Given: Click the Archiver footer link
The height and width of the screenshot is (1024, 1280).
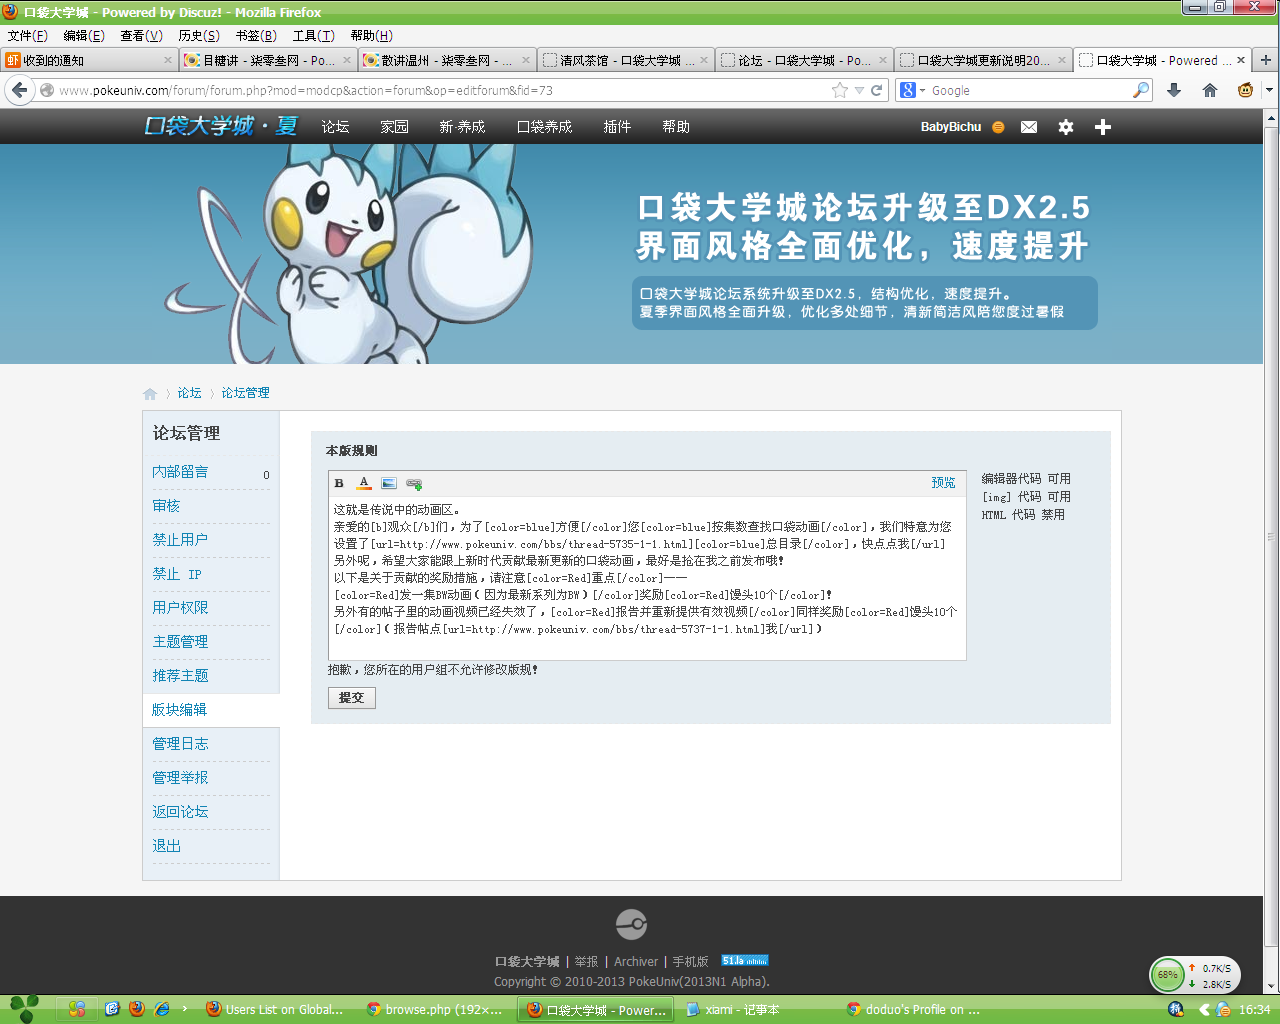Looking at the screenshot, I should [x=636, y=962].
